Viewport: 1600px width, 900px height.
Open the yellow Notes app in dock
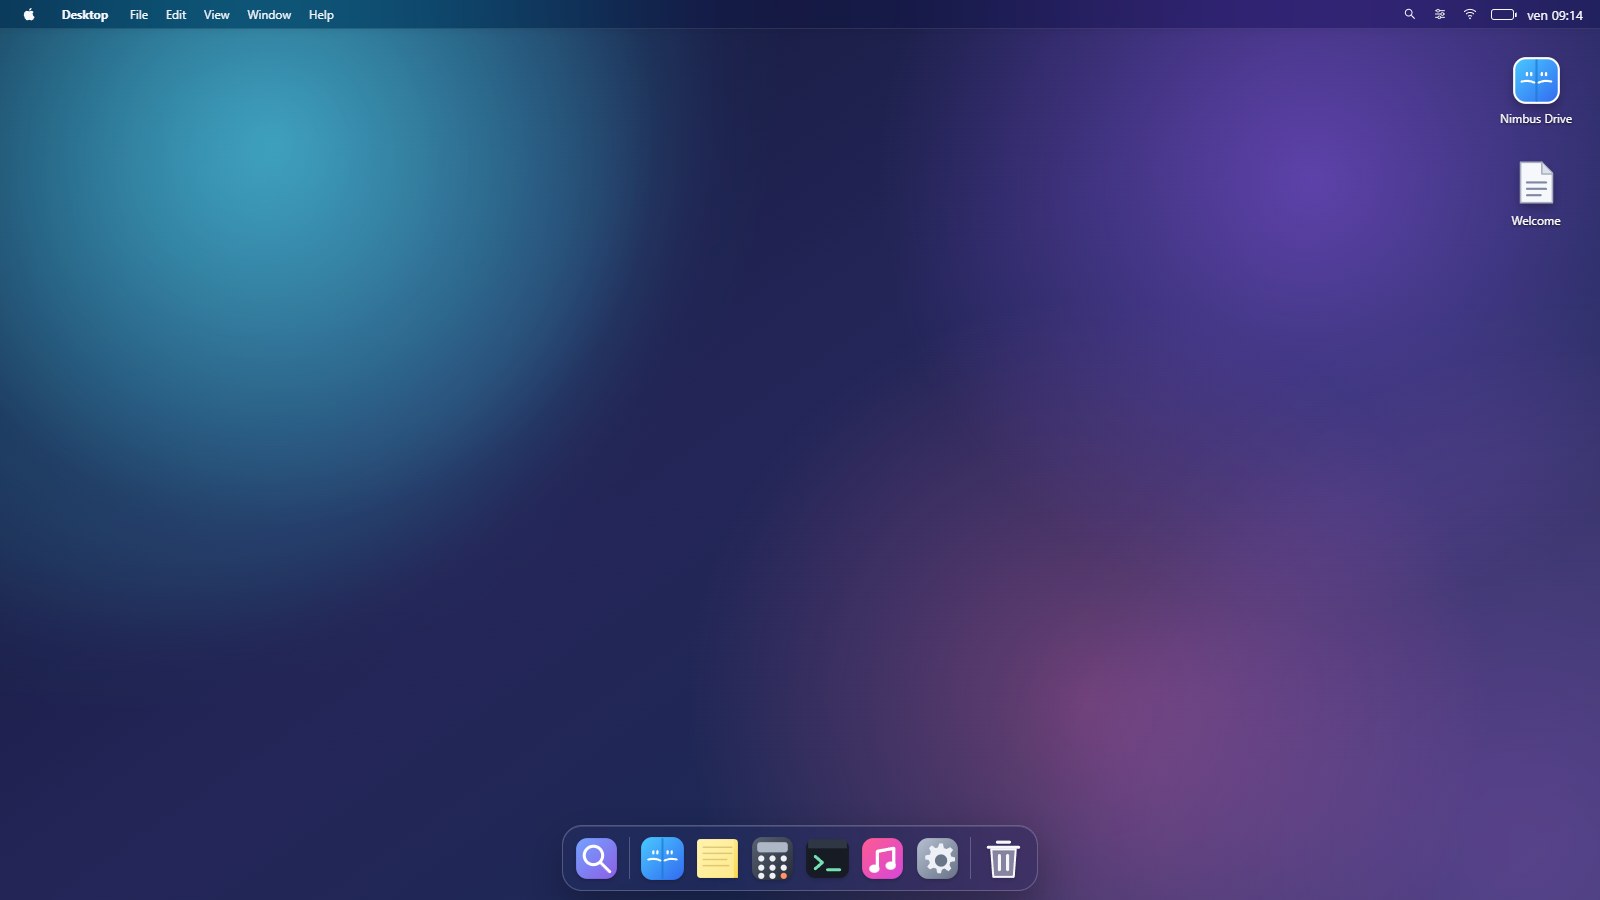click(717, 858)
